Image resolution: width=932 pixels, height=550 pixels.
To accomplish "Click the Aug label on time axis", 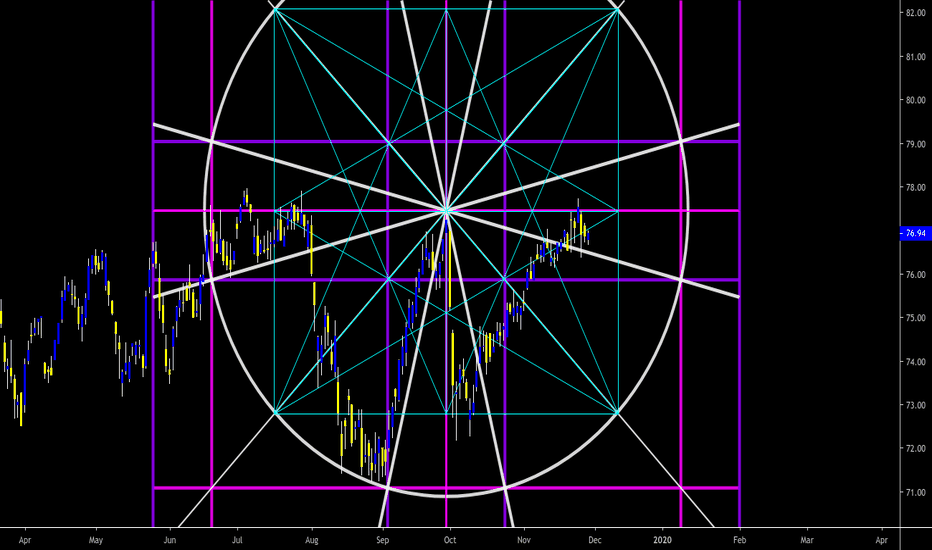I will coord(311,540).
